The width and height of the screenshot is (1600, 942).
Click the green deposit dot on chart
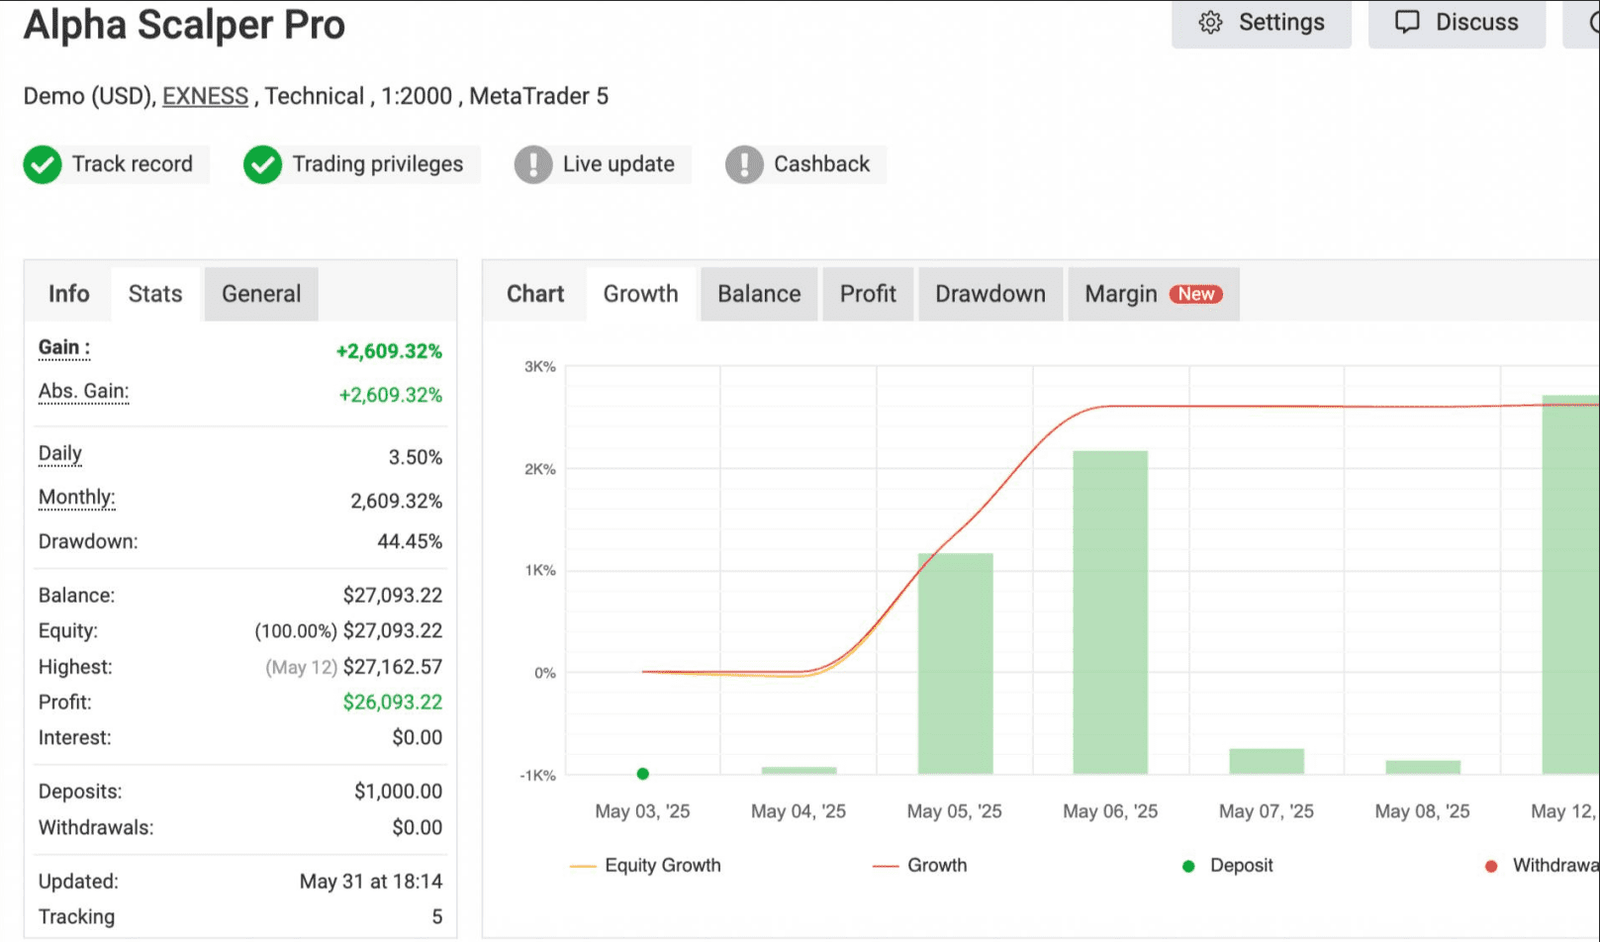coord(643,774)
